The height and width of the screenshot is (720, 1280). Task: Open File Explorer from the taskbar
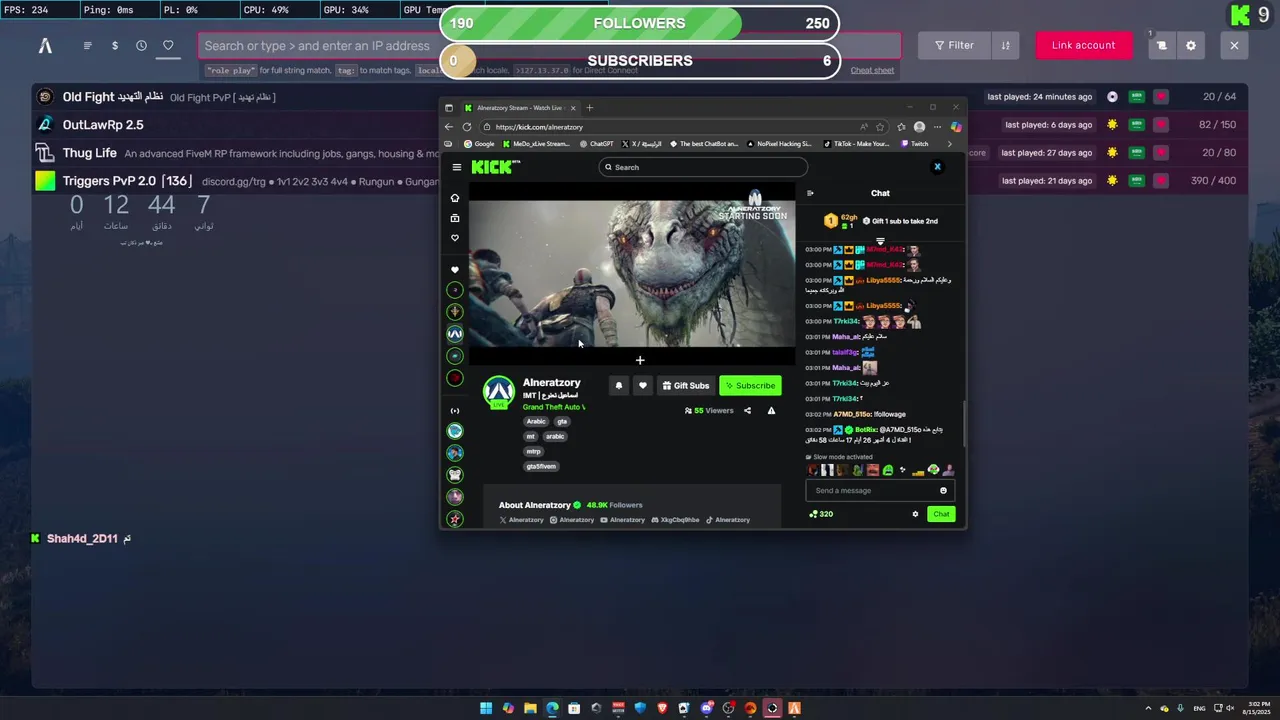coord(530,708)
